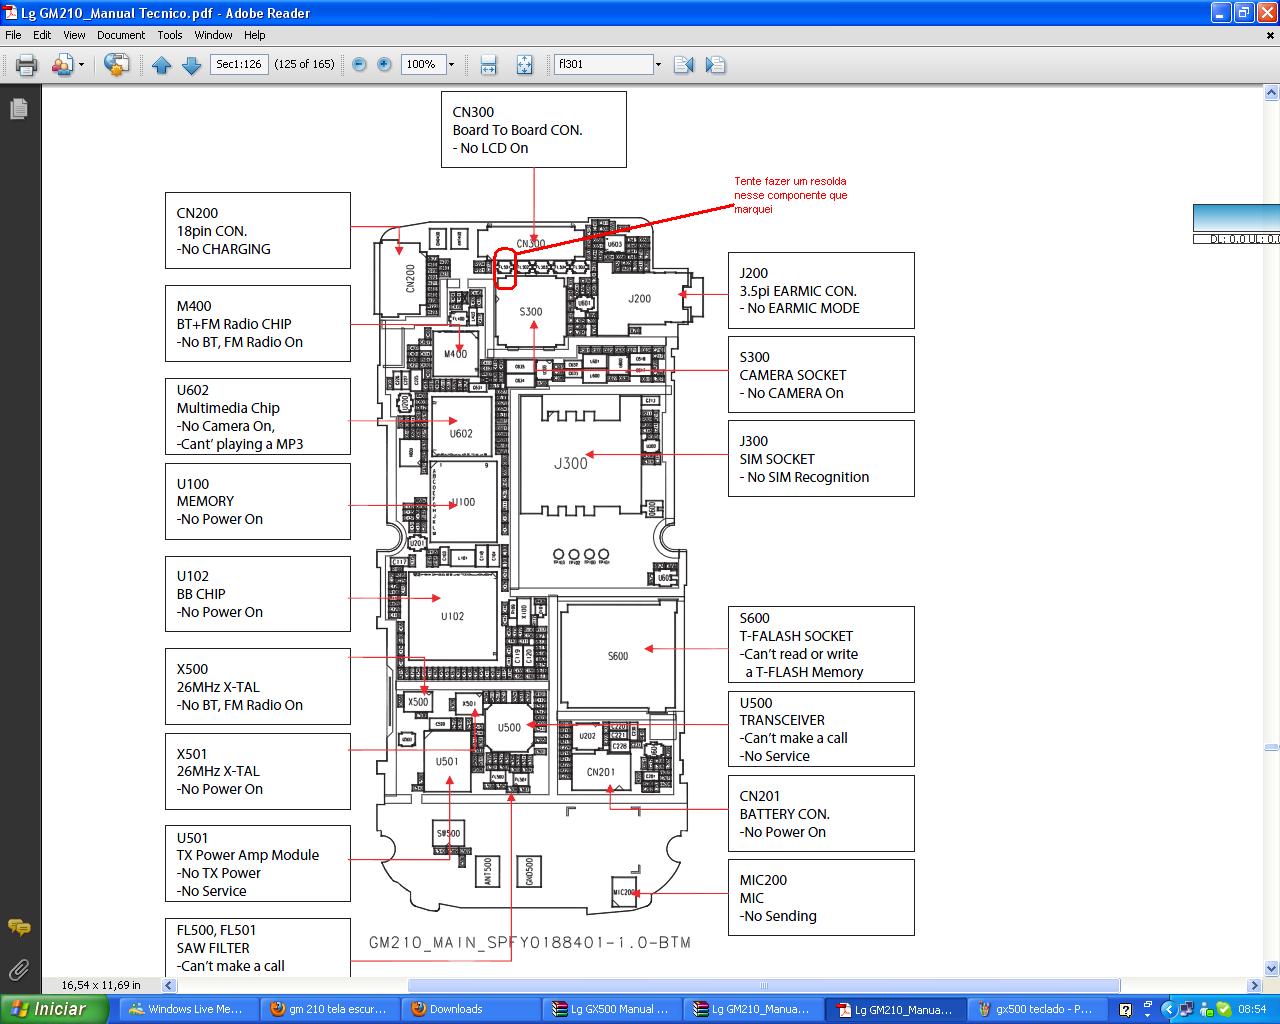Switch to Downloads taskbar window

click(x=471, y=1009)
